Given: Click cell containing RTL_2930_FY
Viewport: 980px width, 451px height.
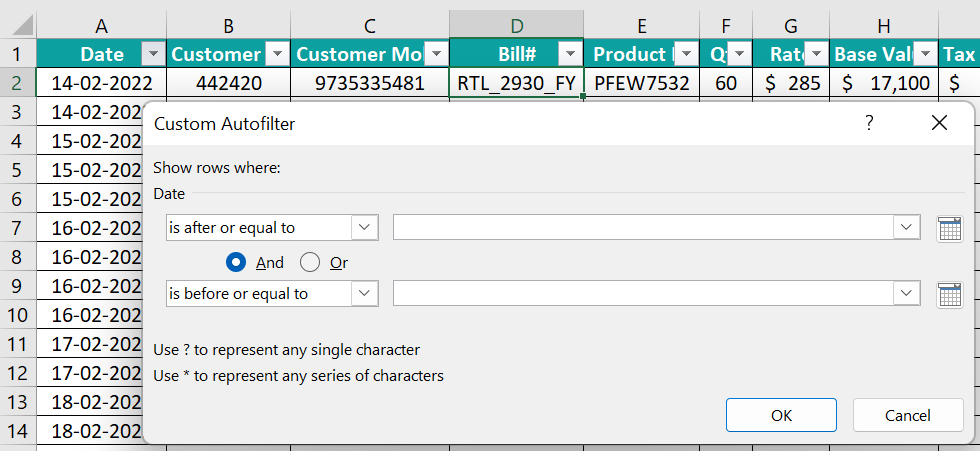Looking at the screenshot, I should pyautogui.click(x=516, y=83).
